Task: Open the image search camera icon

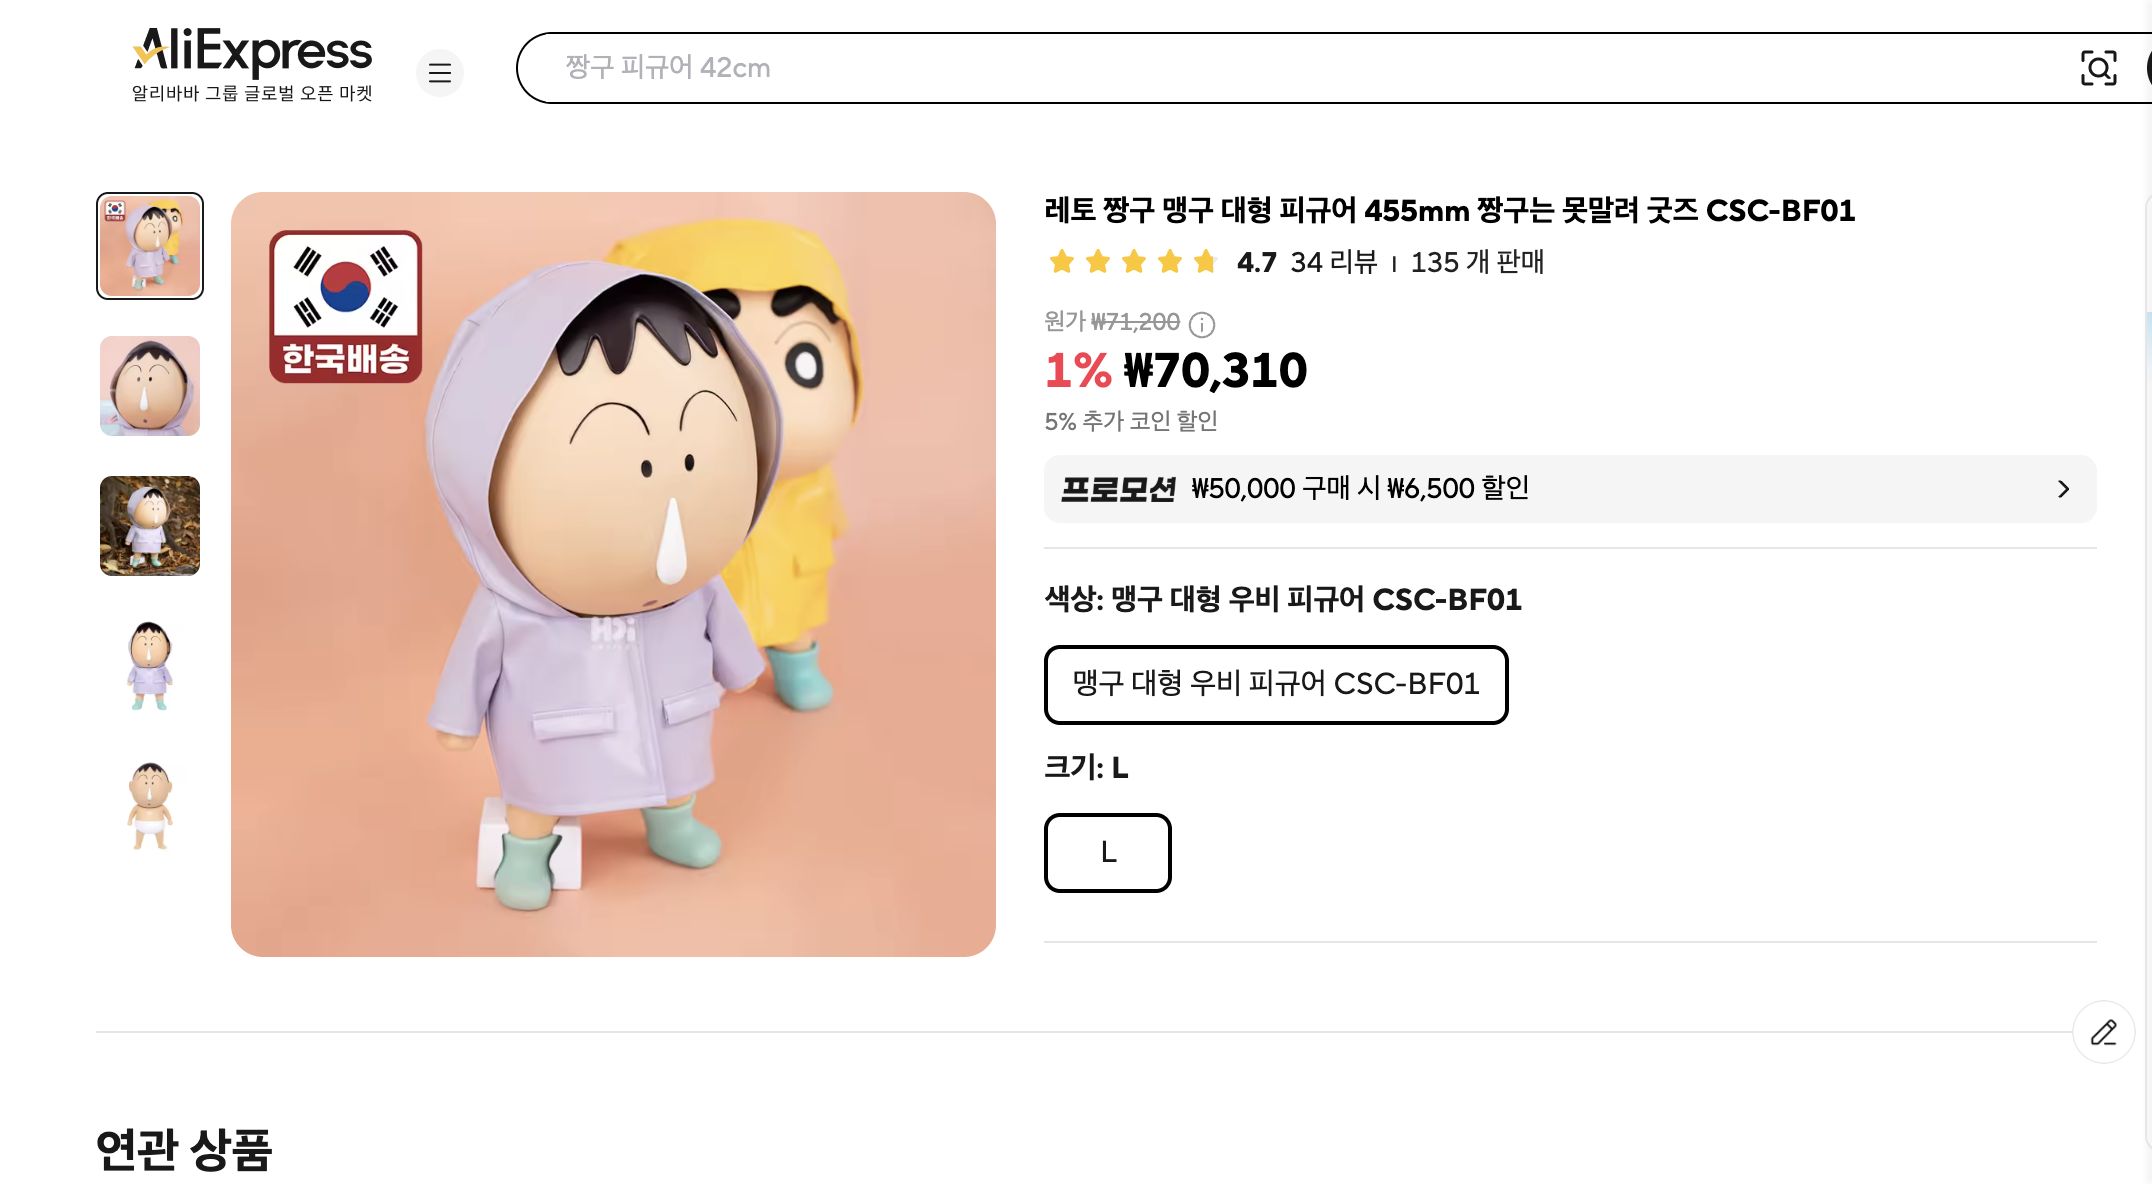Action: [x=2100, y=68]
